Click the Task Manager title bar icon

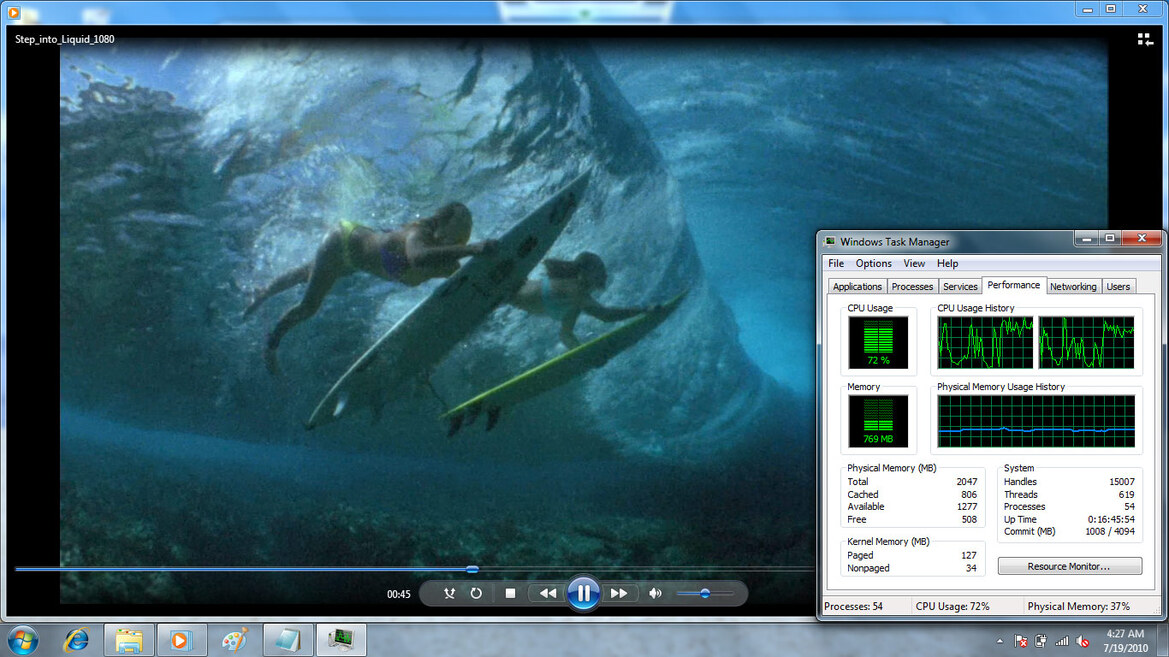[x=830, y=242]
